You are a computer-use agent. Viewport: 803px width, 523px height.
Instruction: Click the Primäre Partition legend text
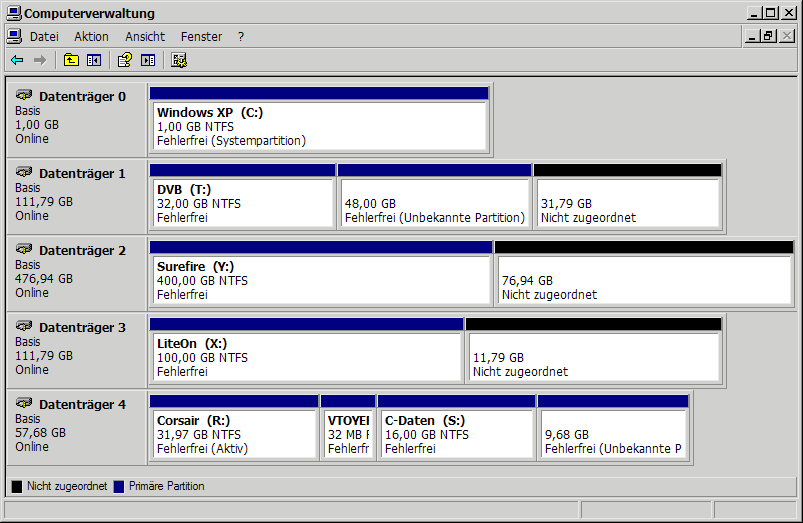166,486
